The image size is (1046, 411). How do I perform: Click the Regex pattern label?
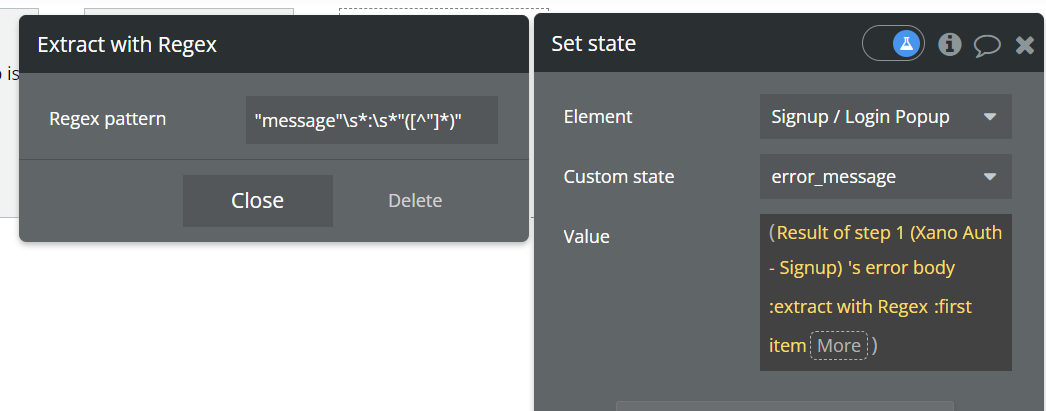pos(108,120)
